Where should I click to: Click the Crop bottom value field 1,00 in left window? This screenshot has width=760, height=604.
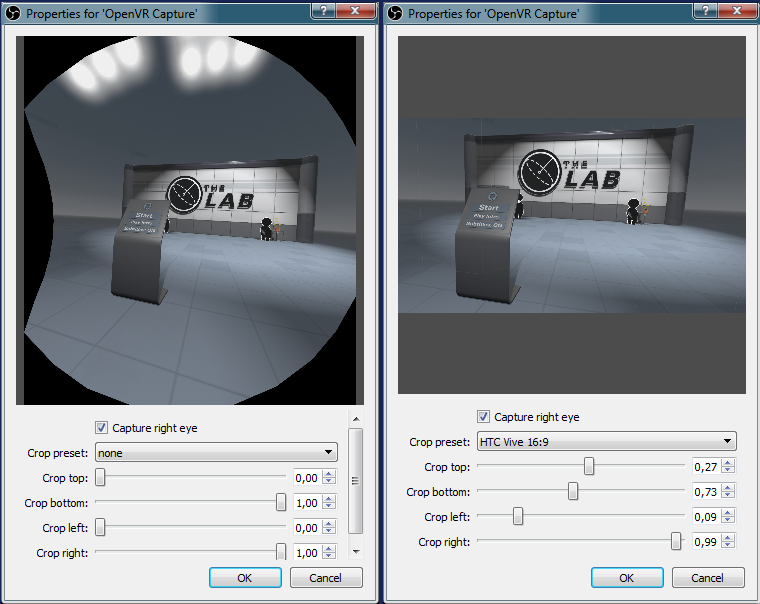(x=308, y=503)
